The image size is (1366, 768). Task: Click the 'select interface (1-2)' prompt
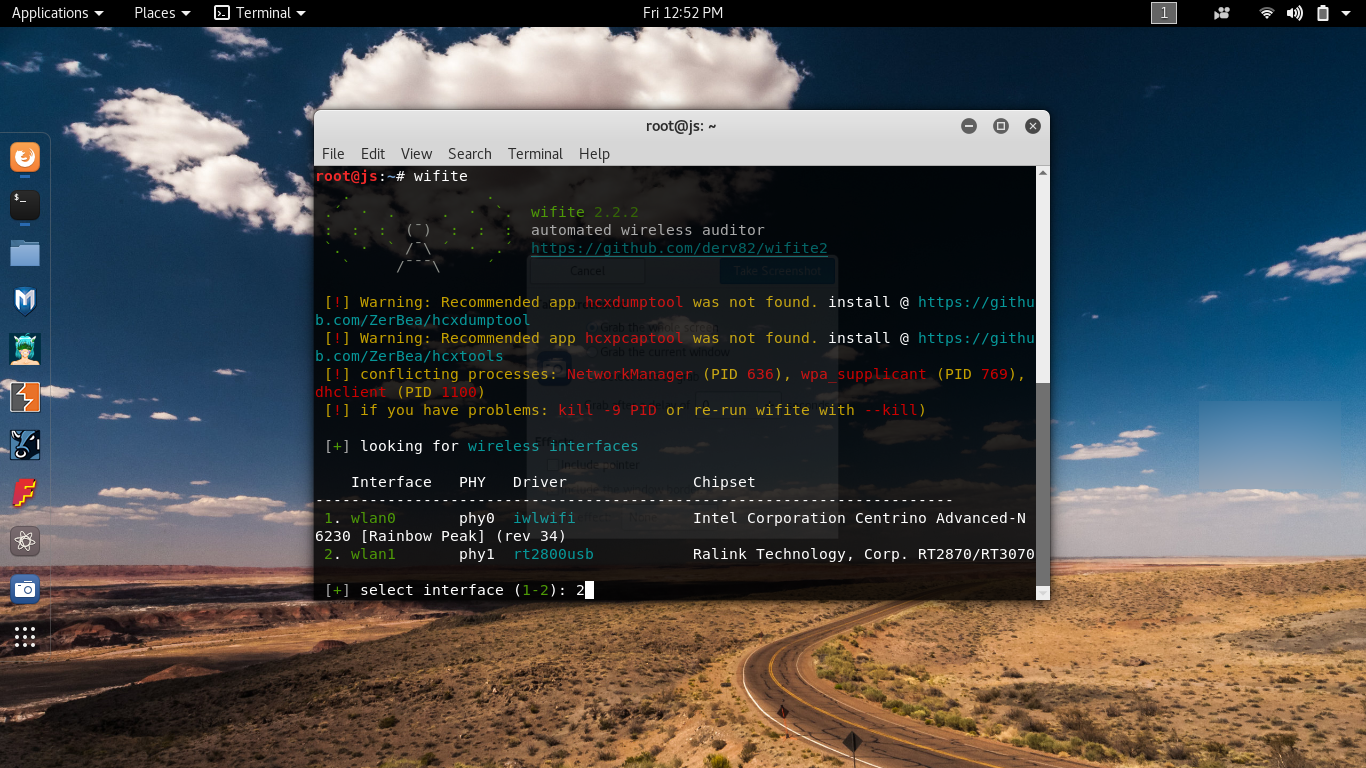[463, 590]
